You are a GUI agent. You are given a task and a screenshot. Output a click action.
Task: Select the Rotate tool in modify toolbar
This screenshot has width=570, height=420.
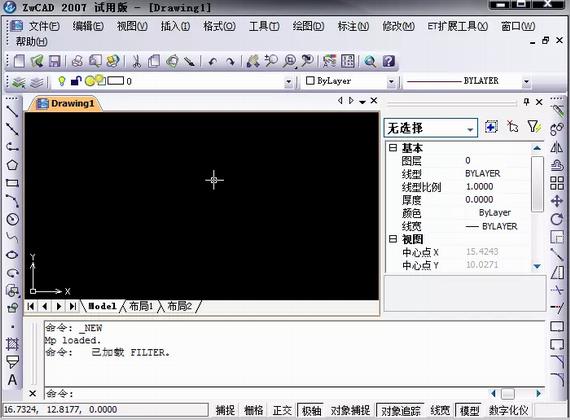pos(557,219)
